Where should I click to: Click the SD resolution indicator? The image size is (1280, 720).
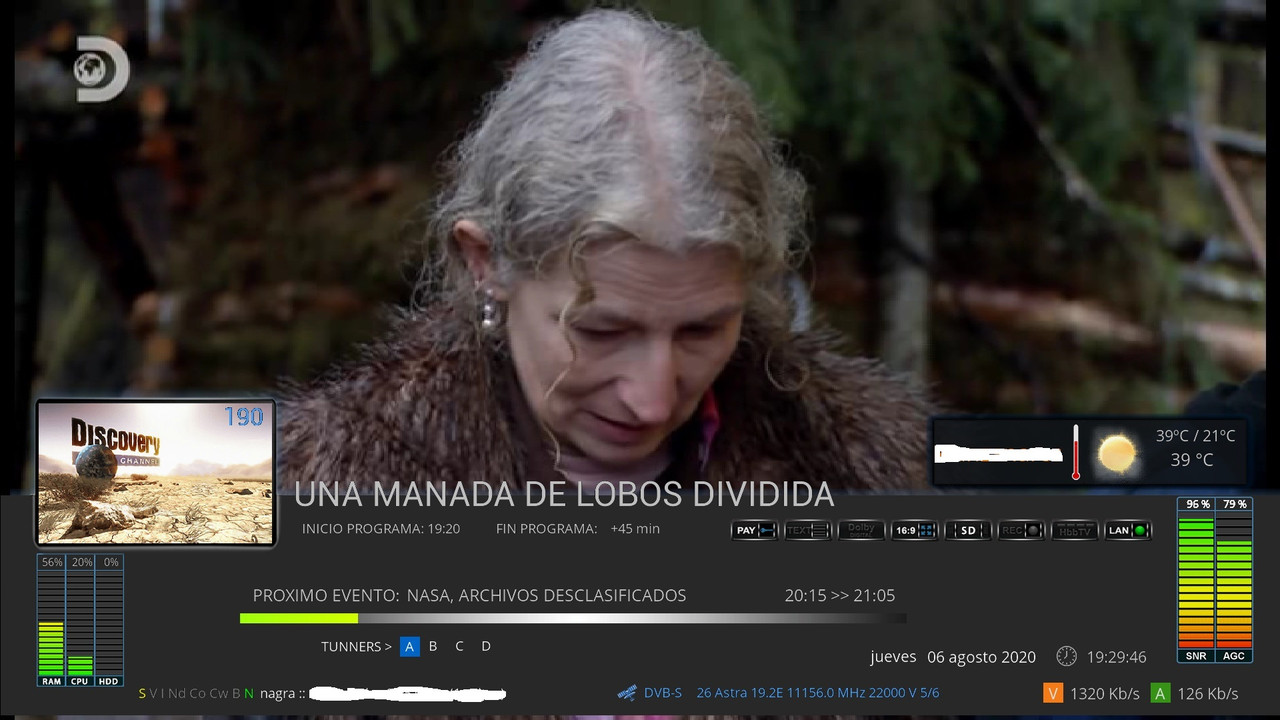pos(968,530)
